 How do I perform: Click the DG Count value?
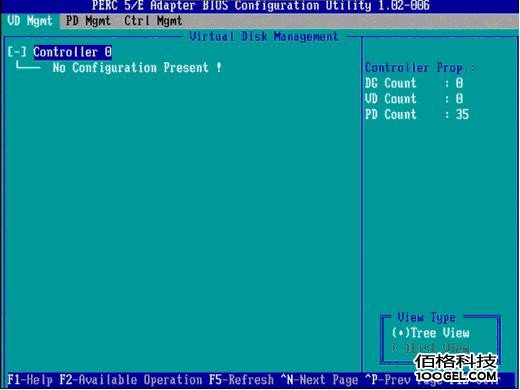(x=459, y=83)
